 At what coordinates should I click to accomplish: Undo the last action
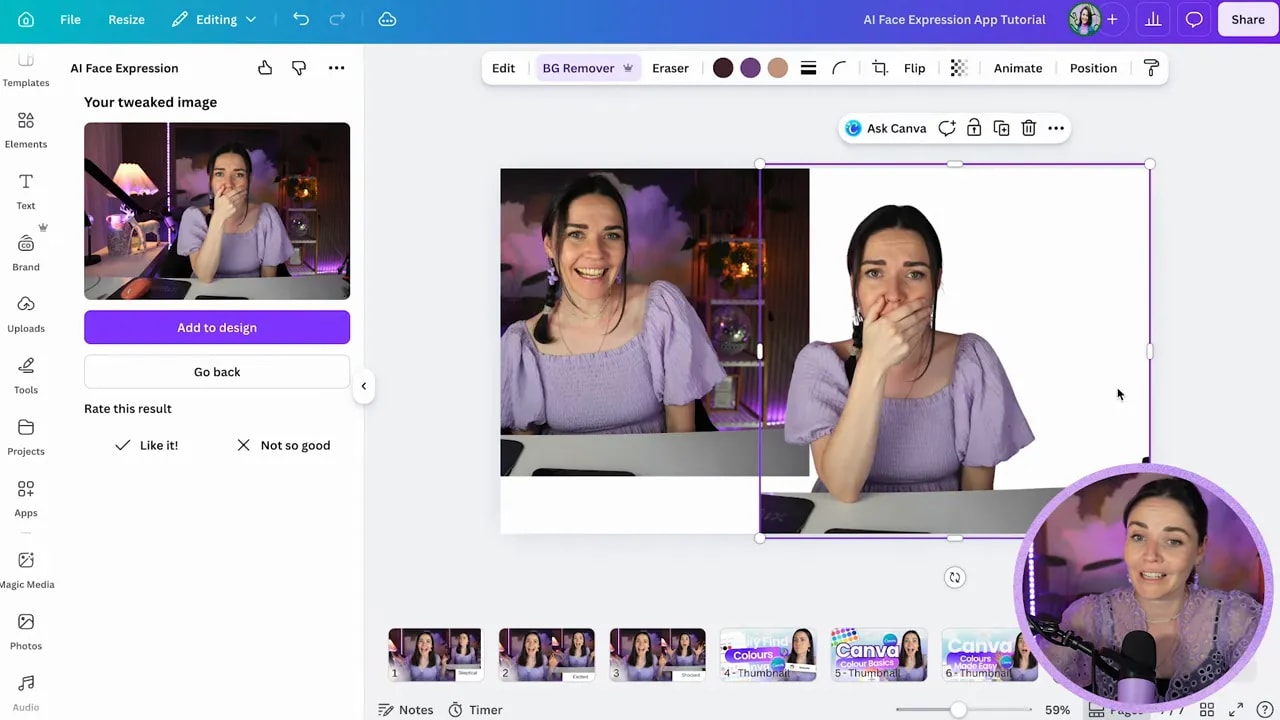[301, 19]
